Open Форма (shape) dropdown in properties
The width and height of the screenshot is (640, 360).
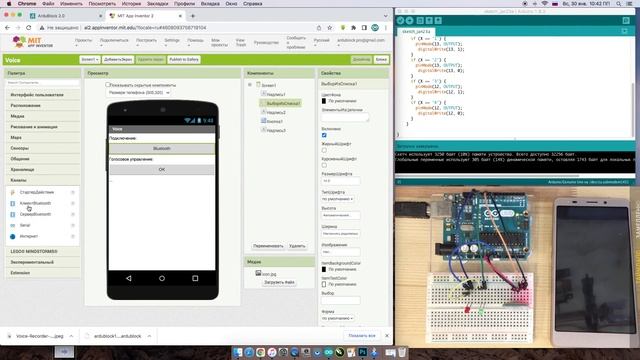338,318
